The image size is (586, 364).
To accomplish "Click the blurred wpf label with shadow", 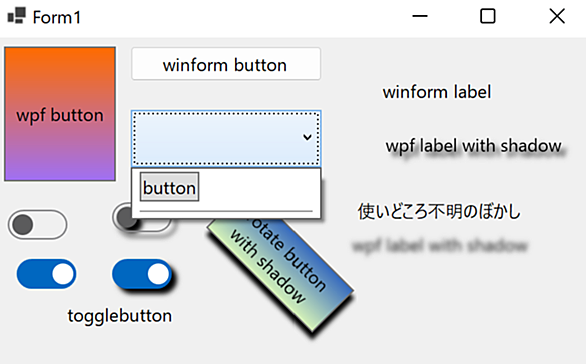I will 440,246.
